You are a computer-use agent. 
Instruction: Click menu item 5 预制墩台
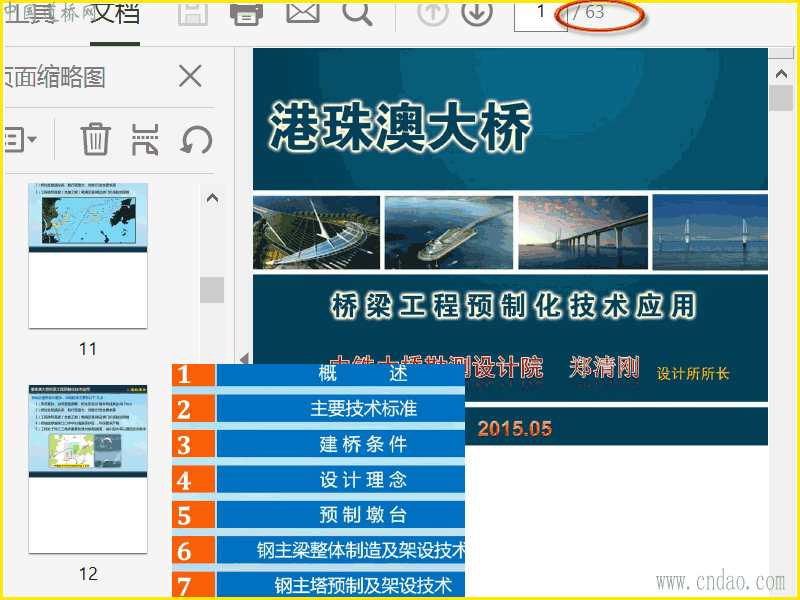(x=318, y=515)
